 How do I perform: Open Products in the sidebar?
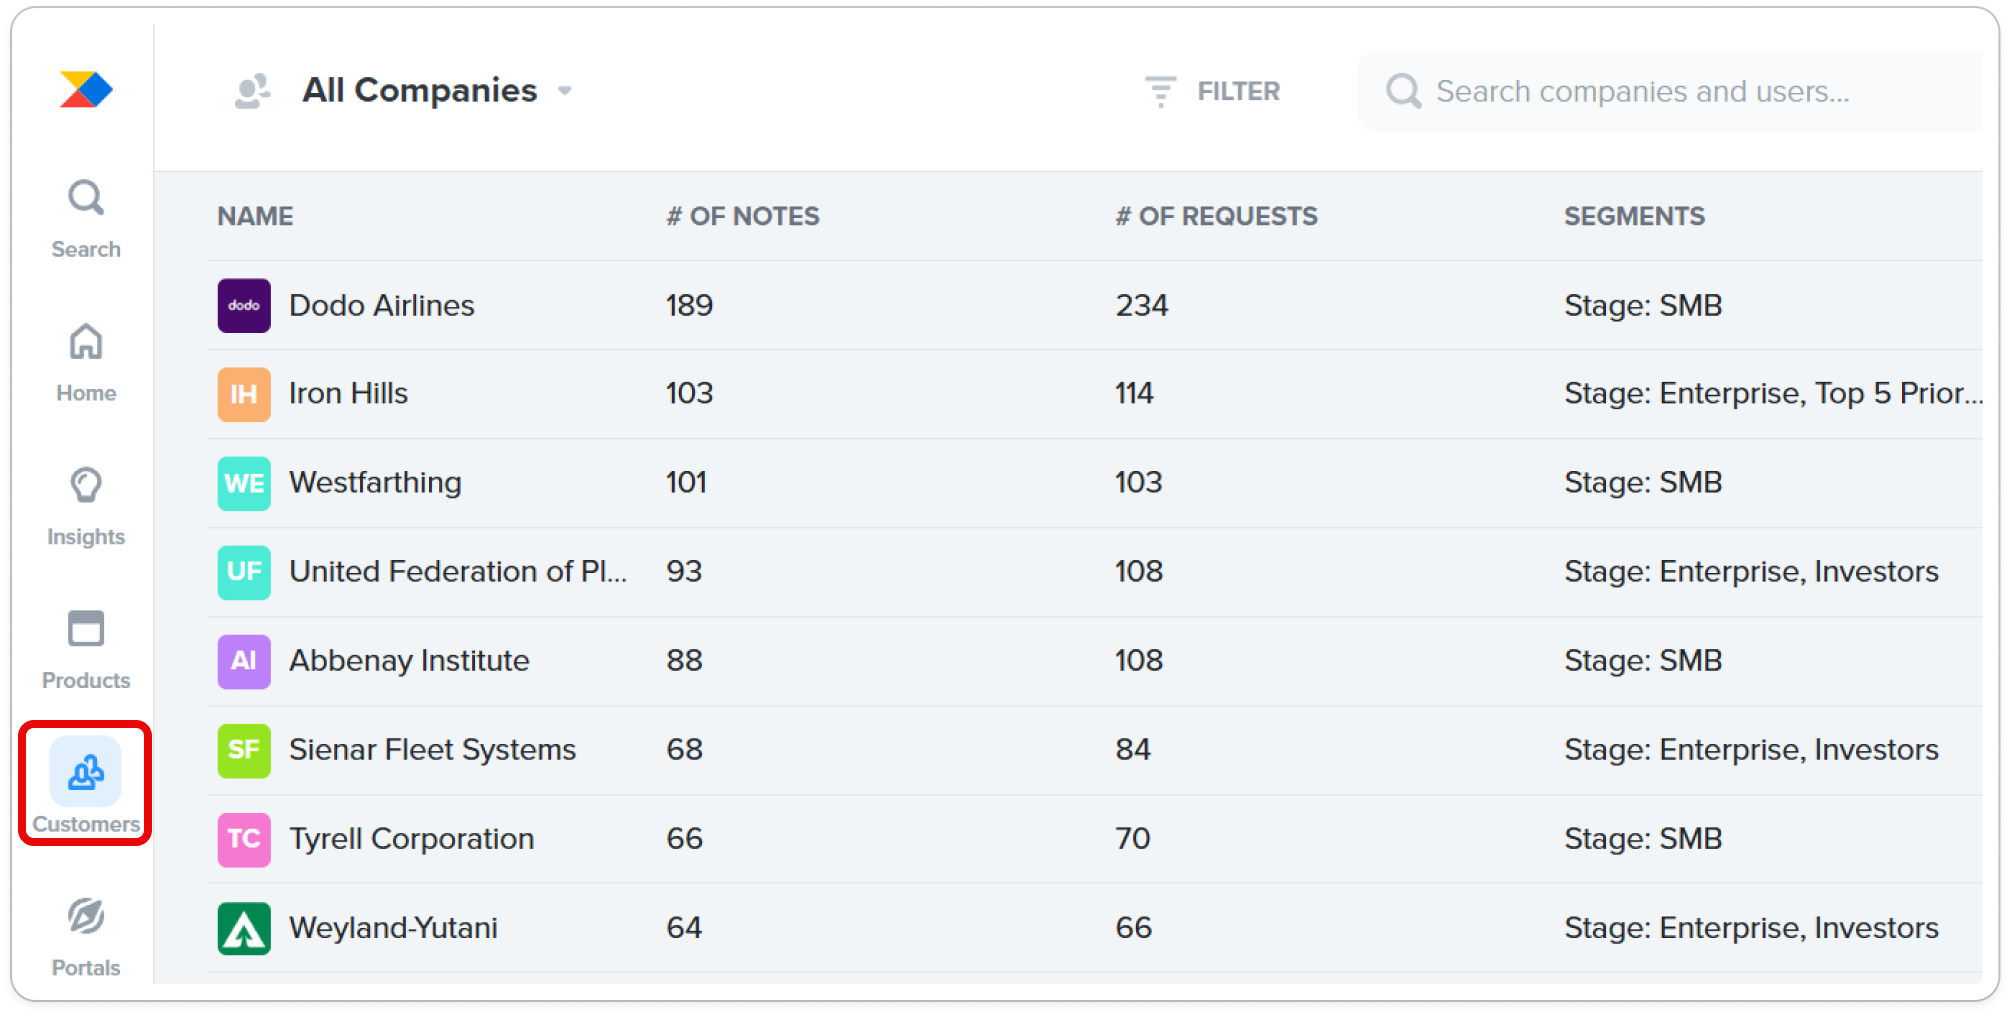pos(86,650)
